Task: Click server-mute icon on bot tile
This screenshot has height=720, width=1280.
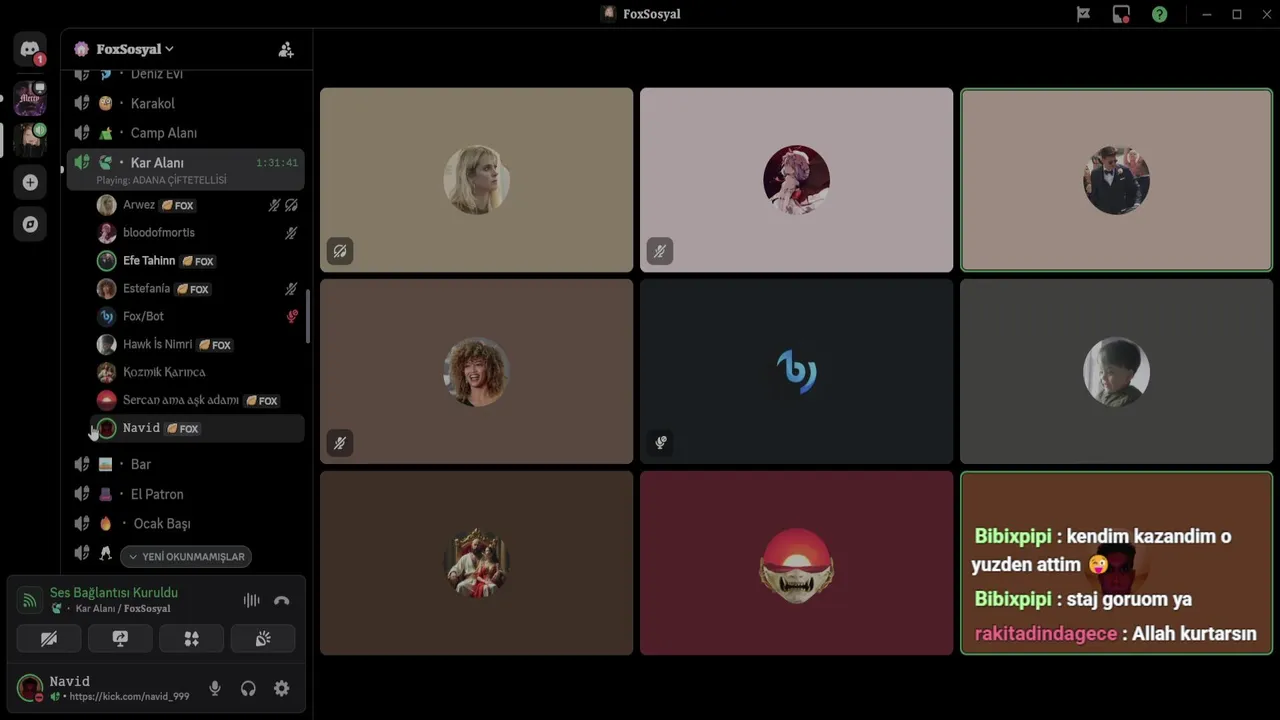Action: coord(660,443)
